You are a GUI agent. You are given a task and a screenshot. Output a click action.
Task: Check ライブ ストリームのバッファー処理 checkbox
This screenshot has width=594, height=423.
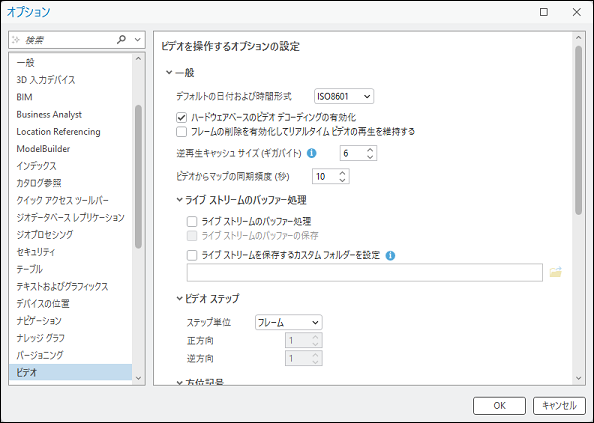(x=192, y=221)
